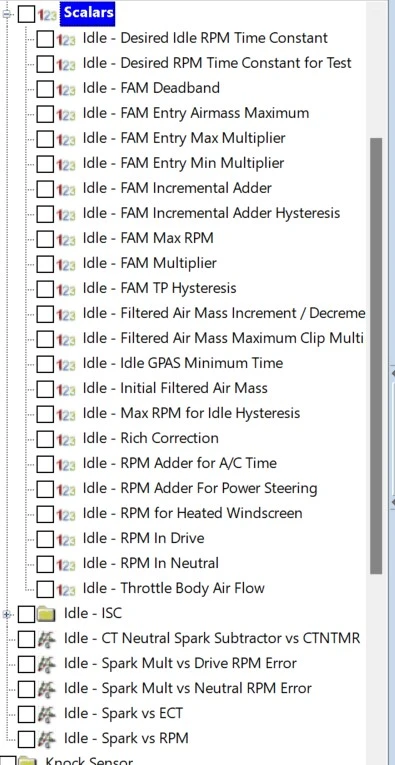Click table icon of Spark Mult vs Neutral RPM Error

tap(46, 688)
